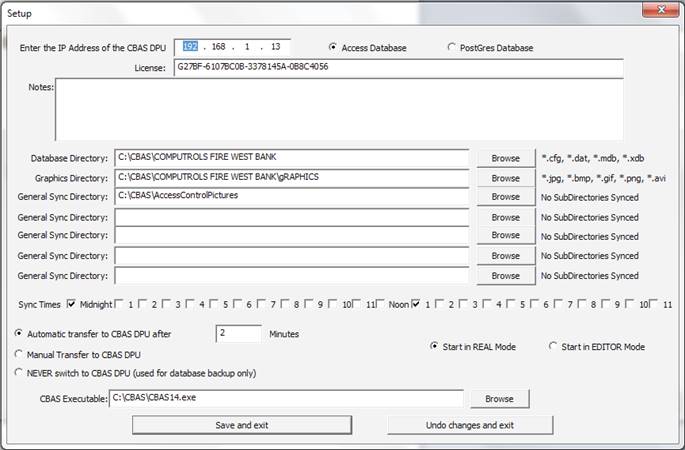685x450 pixels.
Task: Browse for the AccessControlPictures sync directory
Action: tap(505, 197)
